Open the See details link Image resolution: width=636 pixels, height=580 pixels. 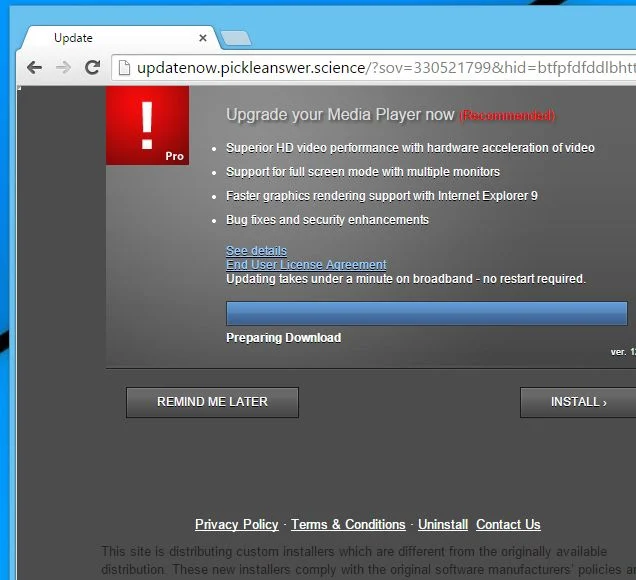256,251
